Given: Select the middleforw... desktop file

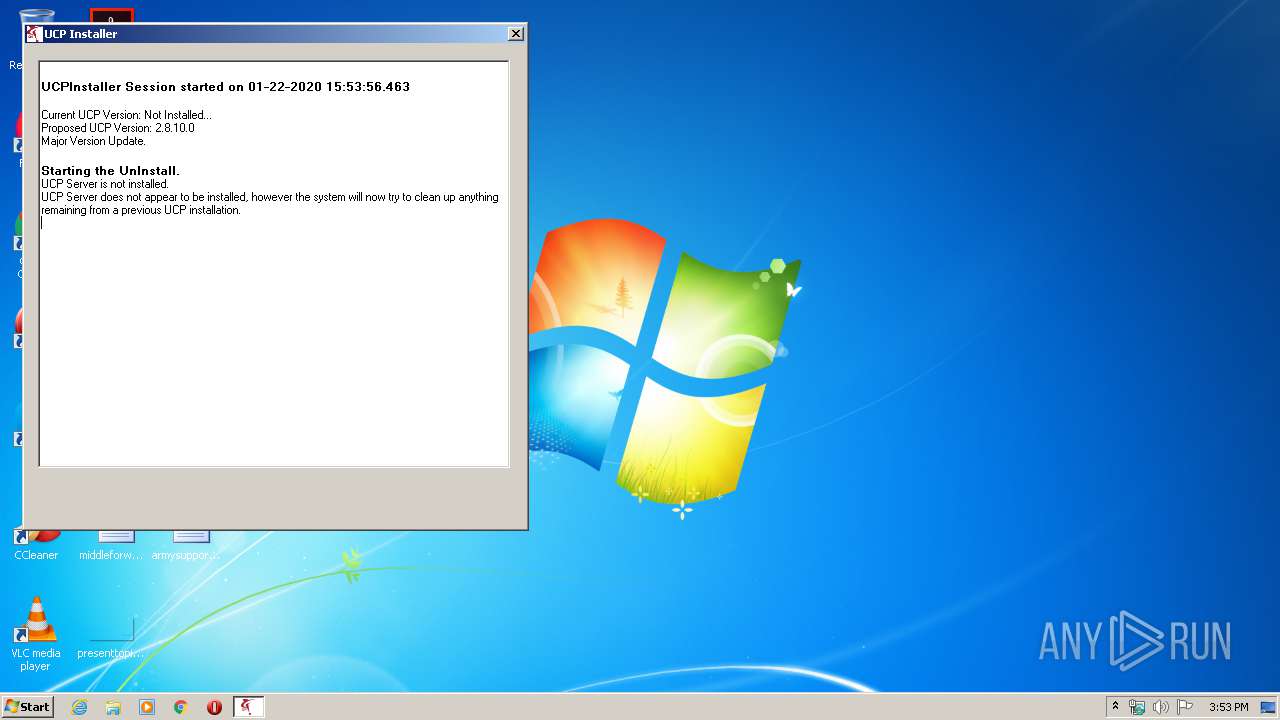Looking at the screenshot, I should click(111, 546).
